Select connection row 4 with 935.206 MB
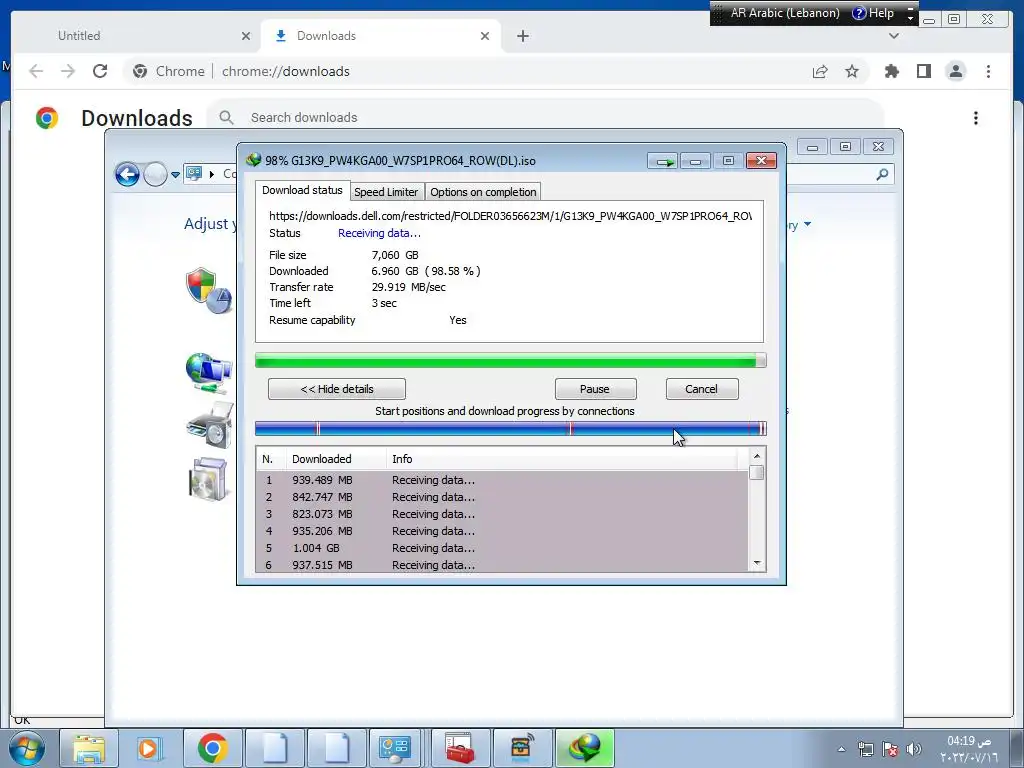Viewport: 1024px width, 768px height. click(502, 531)
